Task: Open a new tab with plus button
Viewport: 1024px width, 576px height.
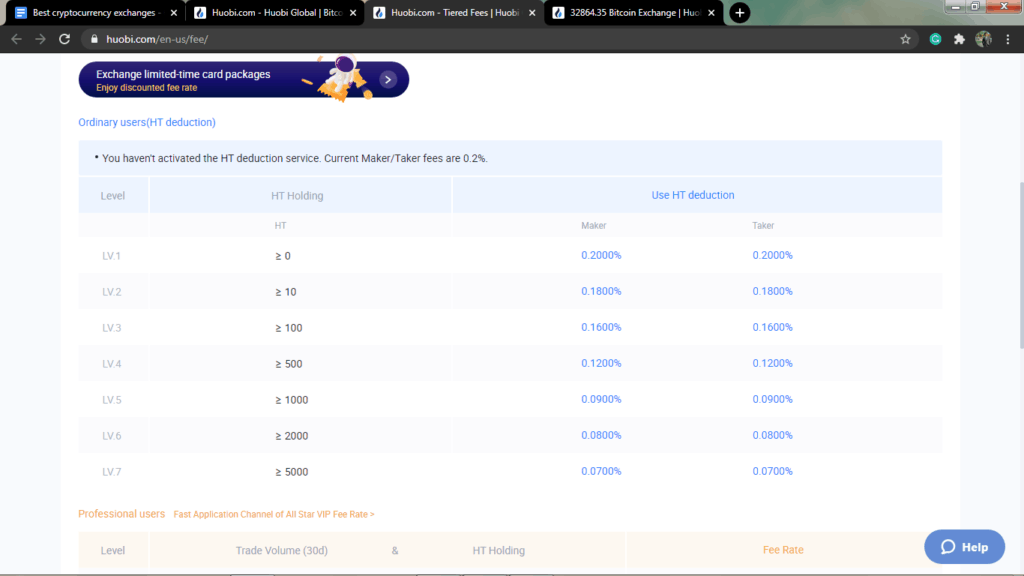Action: [x=739, y=12]
